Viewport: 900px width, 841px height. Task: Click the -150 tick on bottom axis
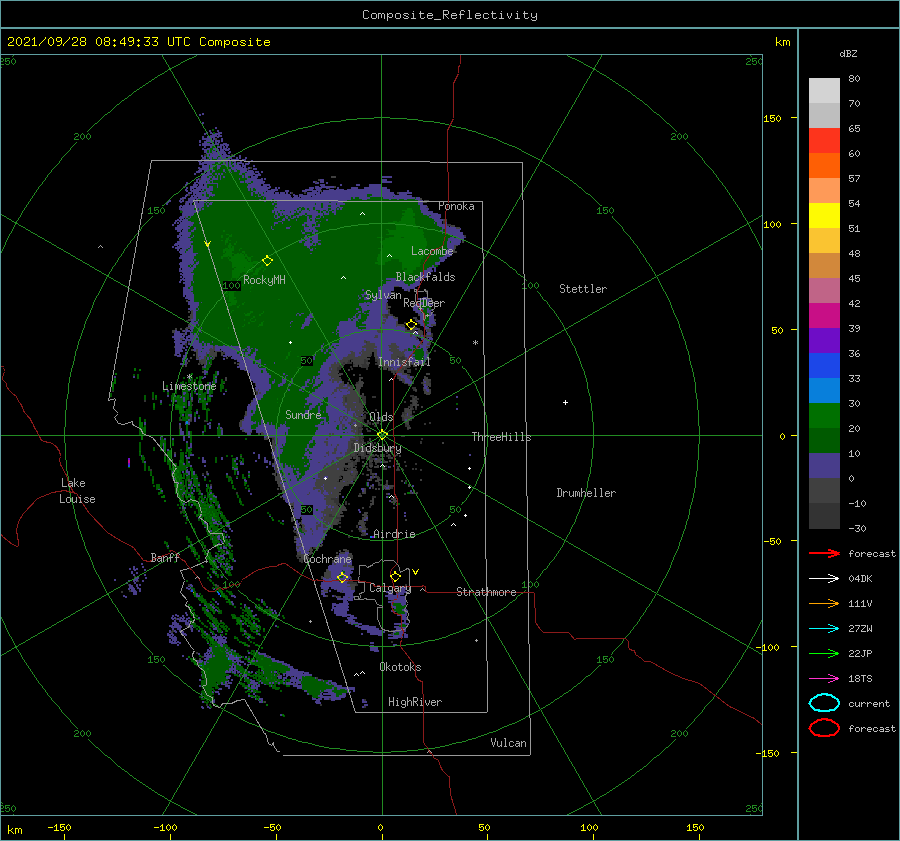(59, 827)
